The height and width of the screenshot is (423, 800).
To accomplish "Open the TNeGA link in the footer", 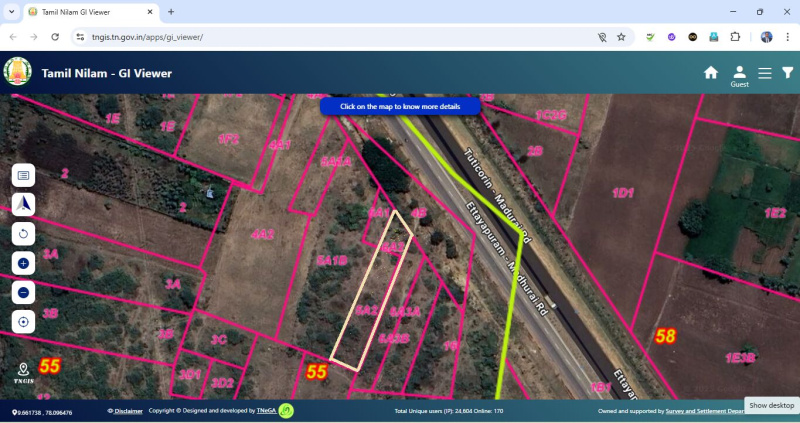I will (x=266, y=411).
